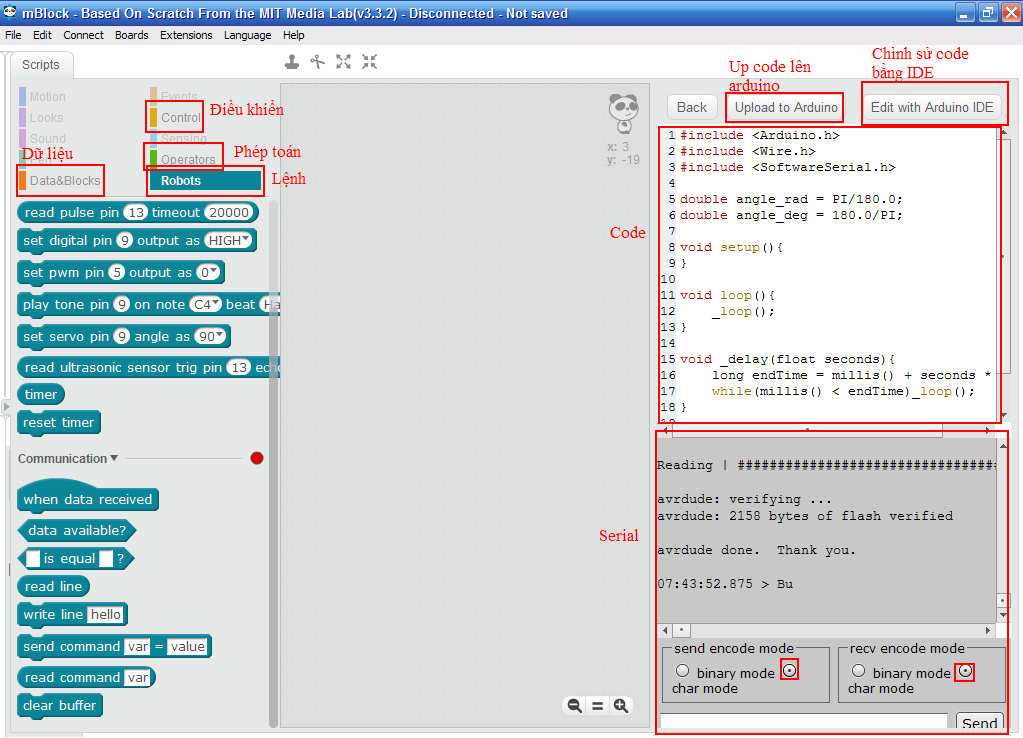
Task: Select the Duplicate stamp tool
Action: (x=291, y=62)
